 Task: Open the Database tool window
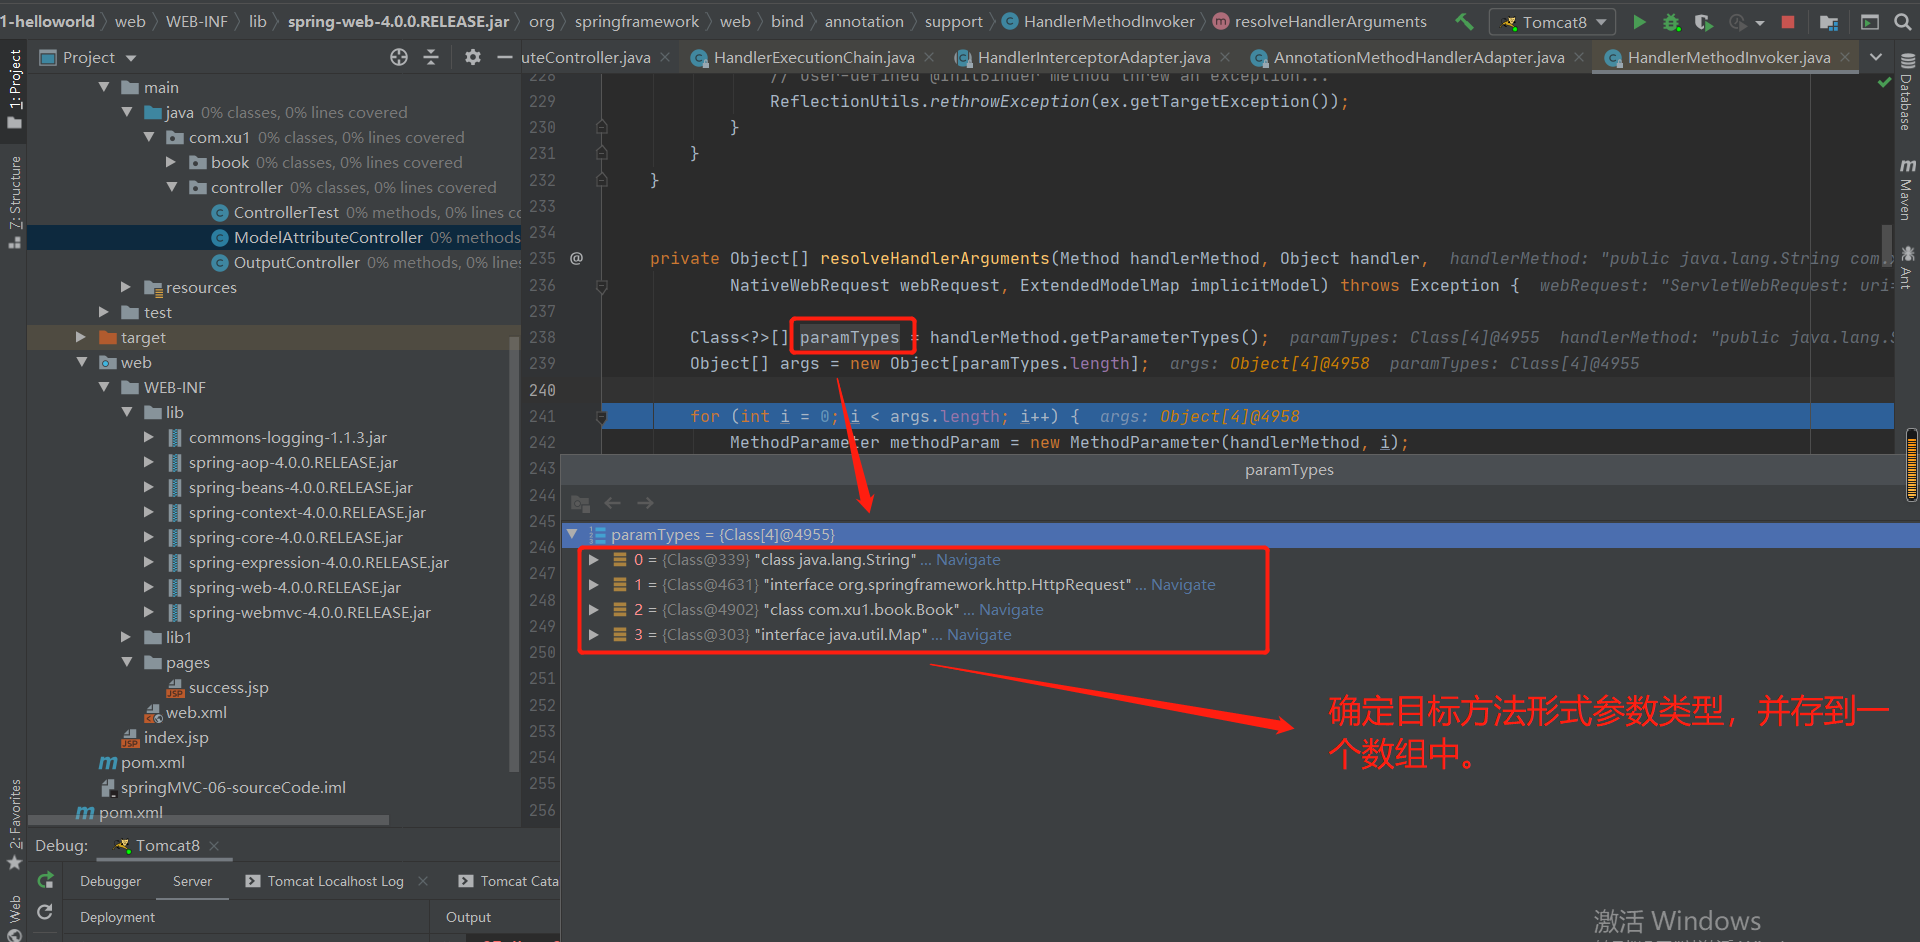(1907, 92)
